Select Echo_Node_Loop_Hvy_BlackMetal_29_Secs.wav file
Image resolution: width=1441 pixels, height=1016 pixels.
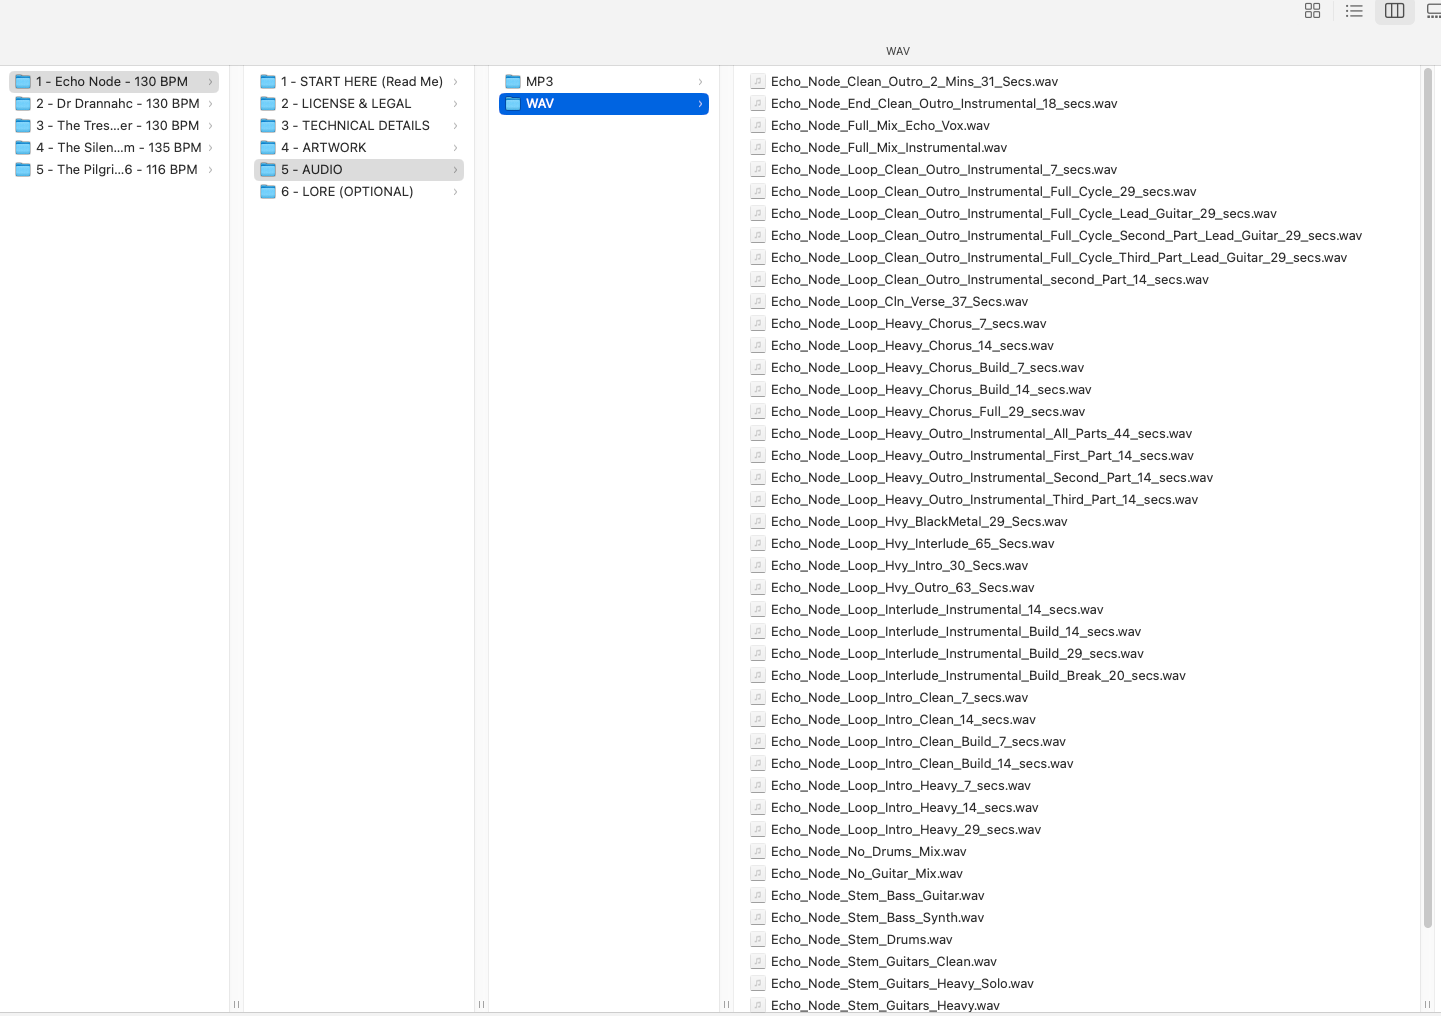click(x=918, y=522)
